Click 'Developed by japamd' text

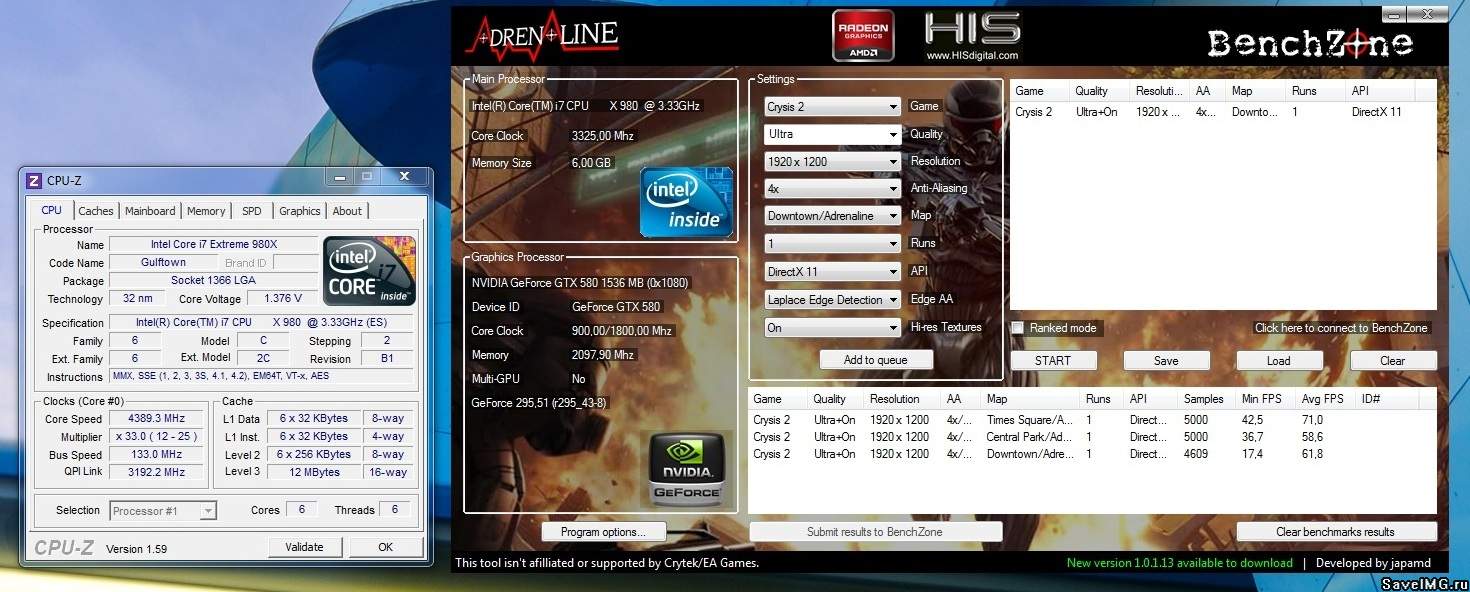pos(1373,563)
